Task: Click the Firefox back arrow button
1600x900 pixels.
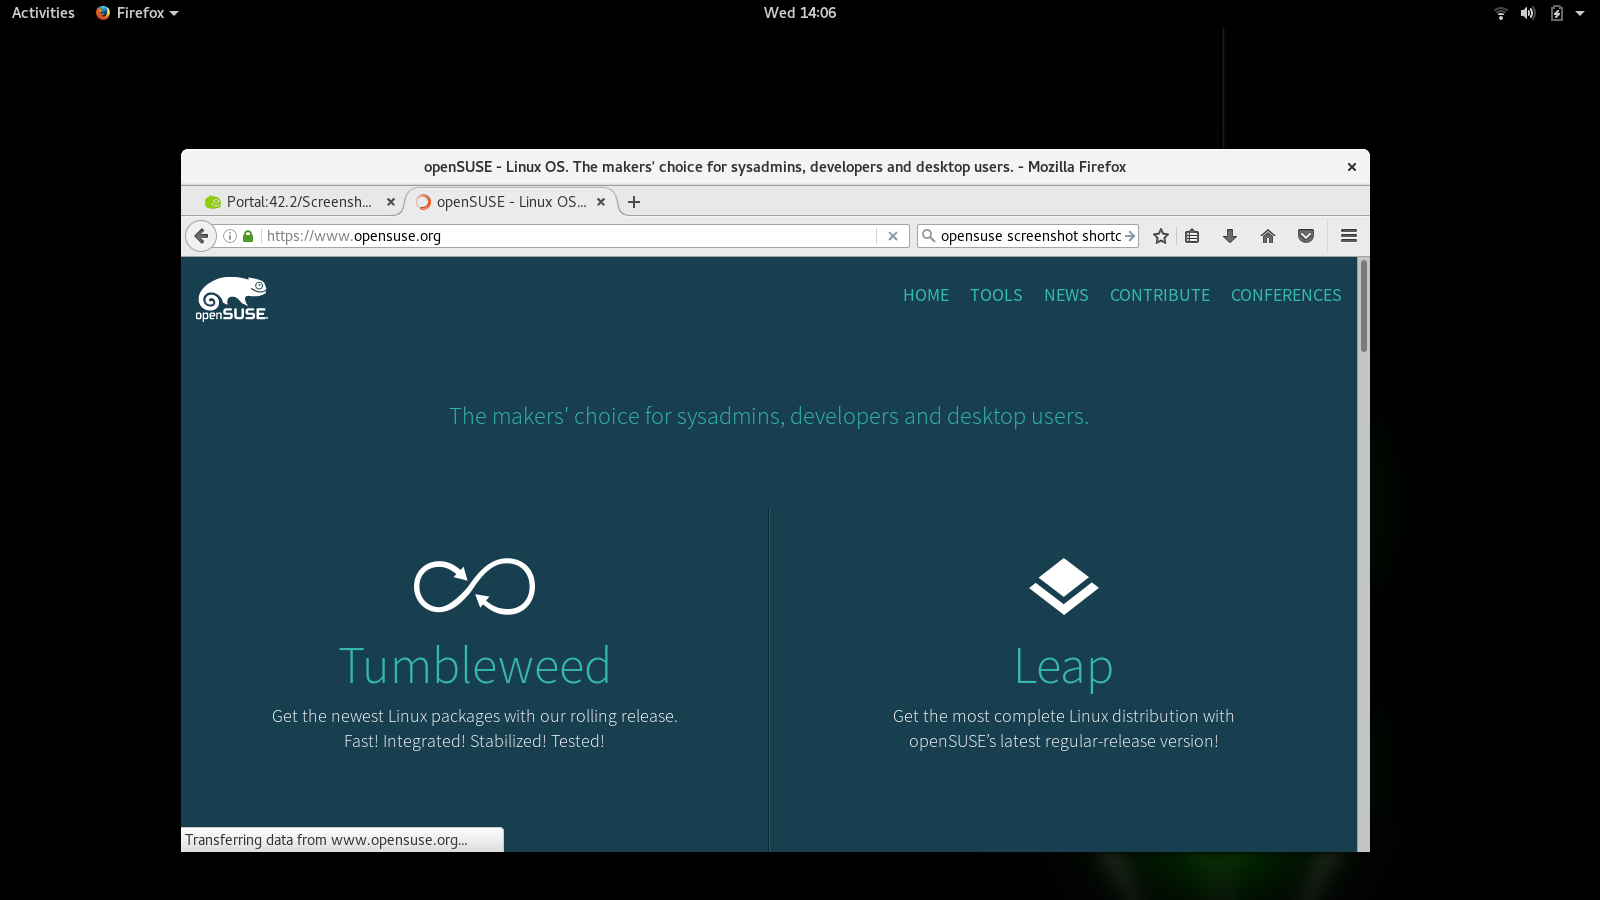Action: tap(201, 236)
